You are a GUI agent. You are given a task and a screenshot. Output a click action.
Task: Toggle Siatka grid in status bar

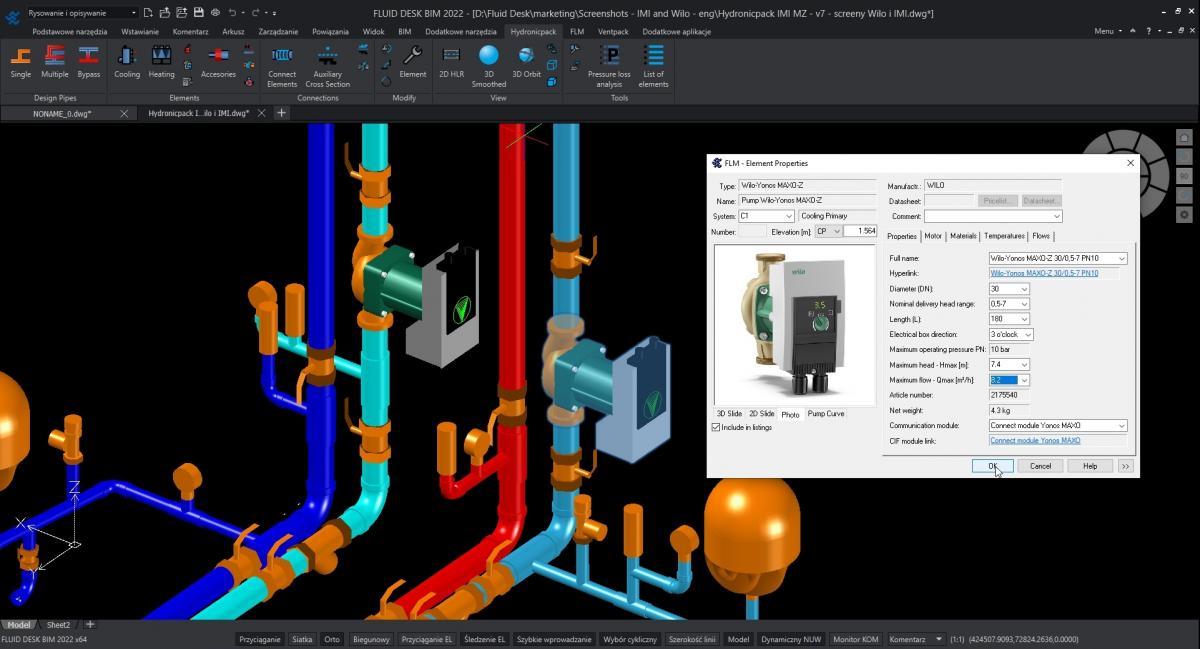(x=302, y=639)
